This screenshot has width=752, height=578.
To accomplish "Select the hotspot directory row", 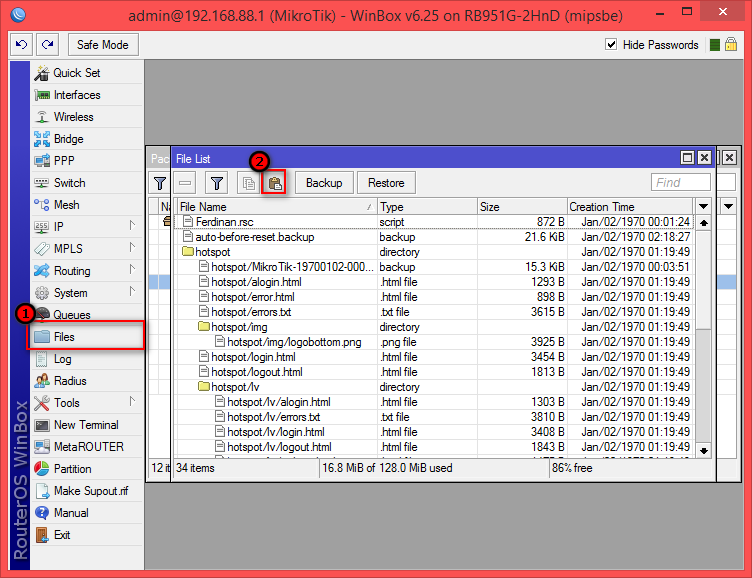I will (435, 252).
